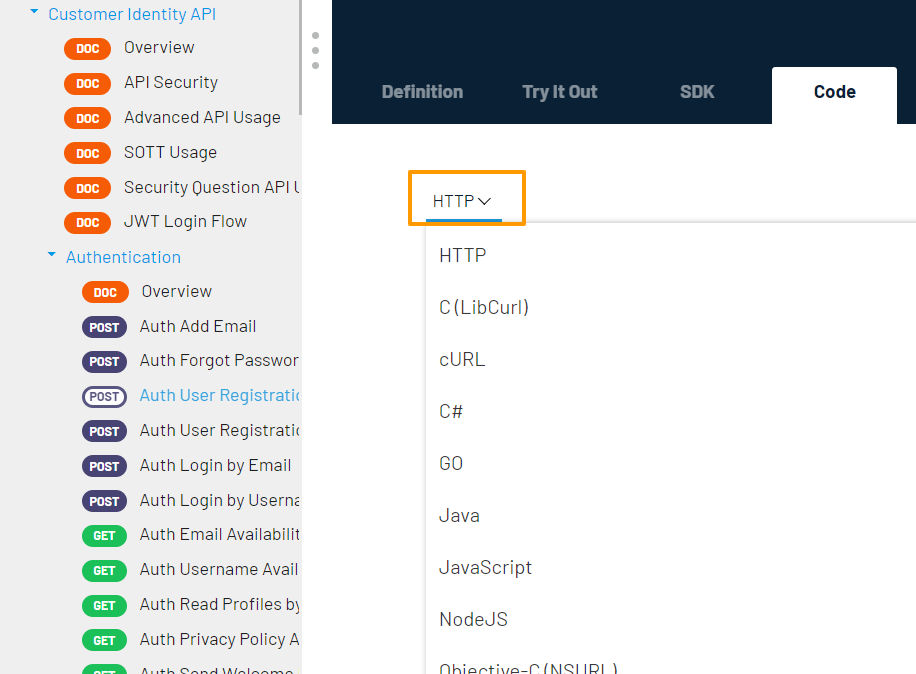Open the Advanced API Usage doc link
The height and width of the screenshot is (674, 916).
tap(202, 118)
